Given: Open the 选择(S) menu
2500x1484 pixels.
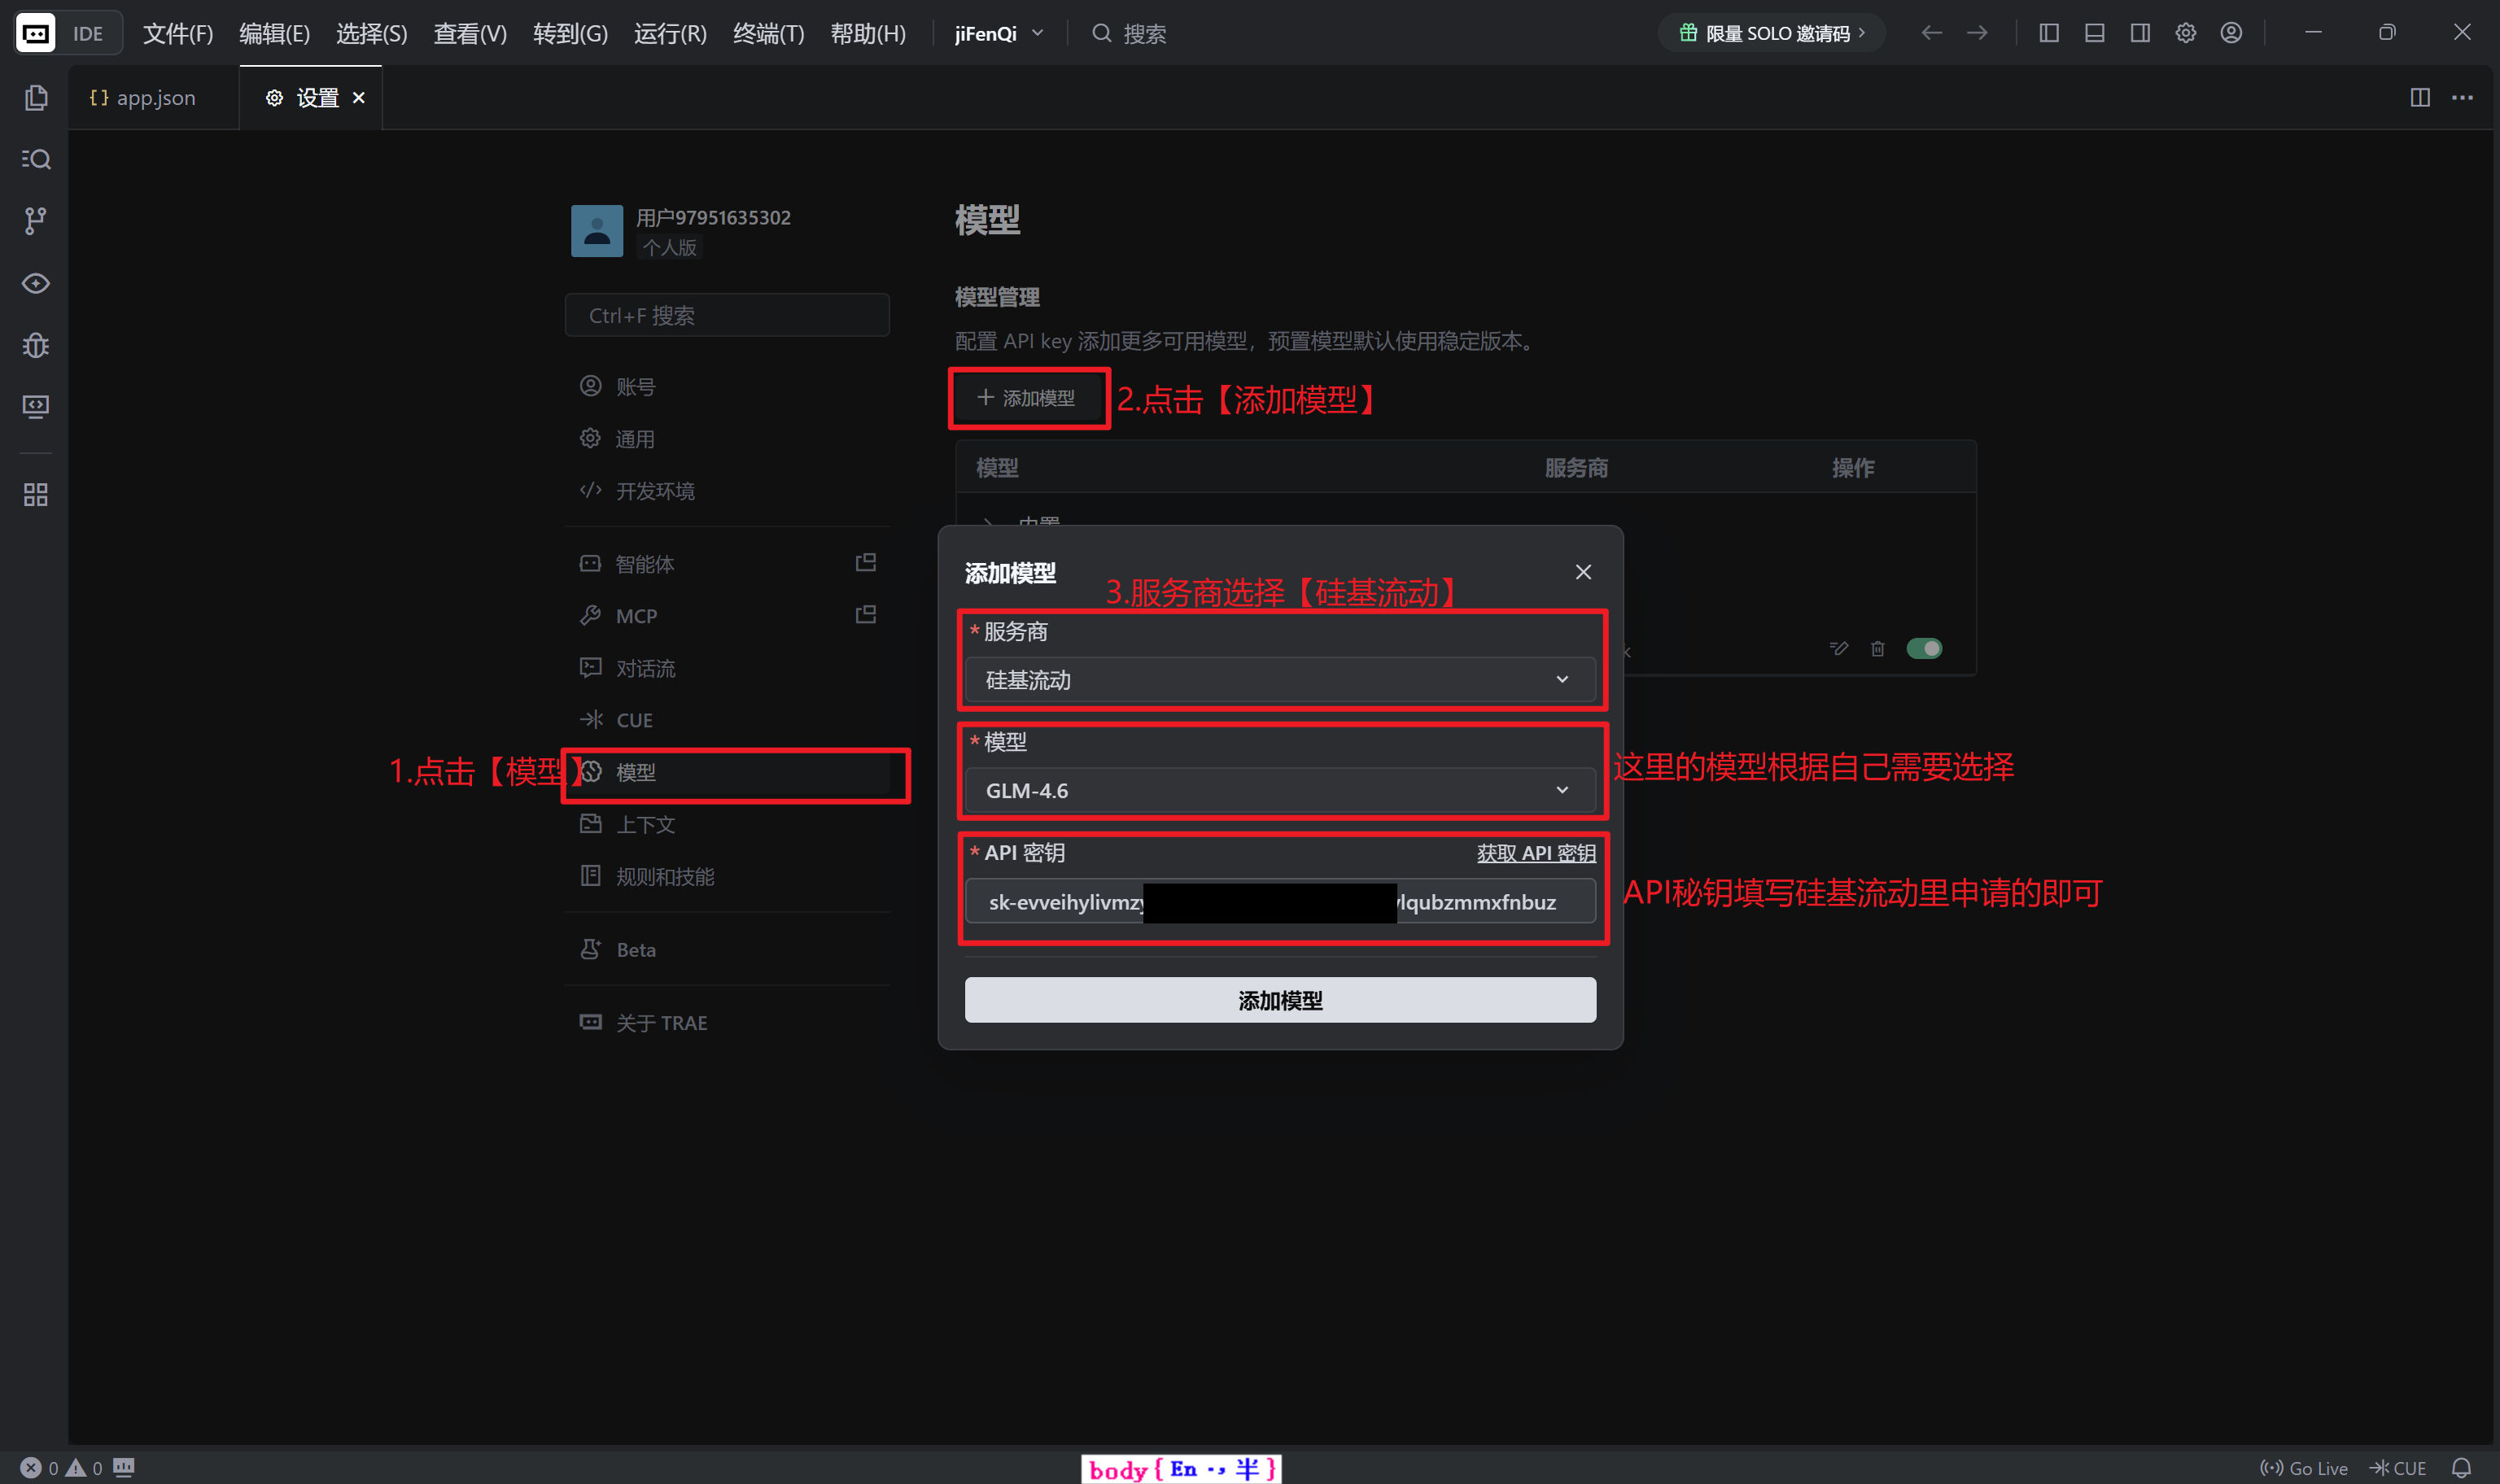Looking at the screenshot, I should [371, 33].
